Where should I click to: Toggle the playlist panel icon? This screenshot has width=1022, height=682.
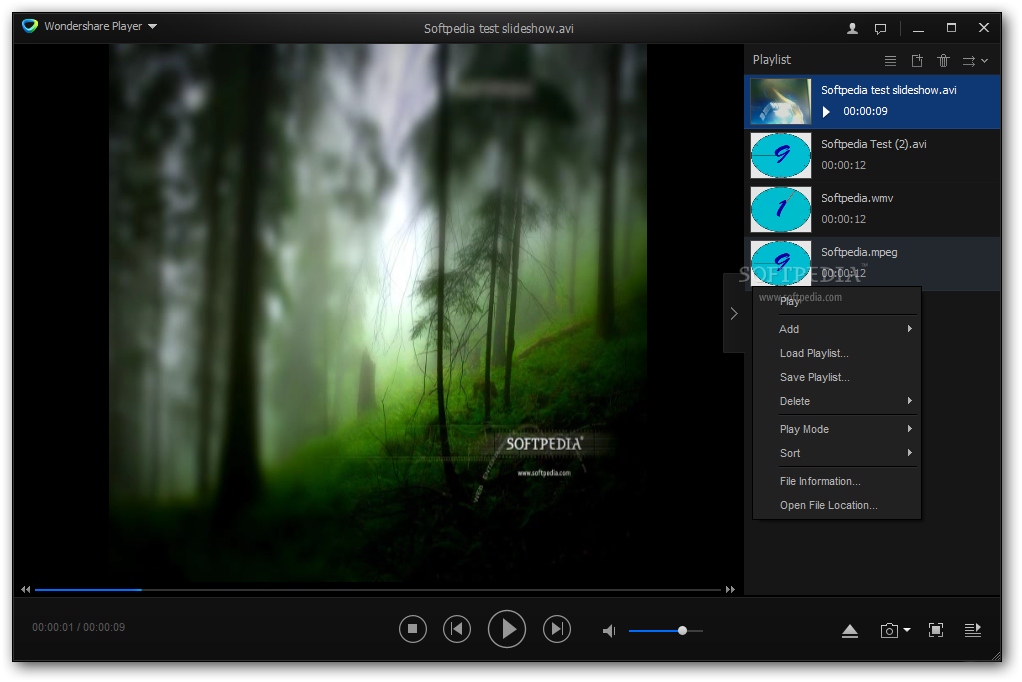coord(972,630)
